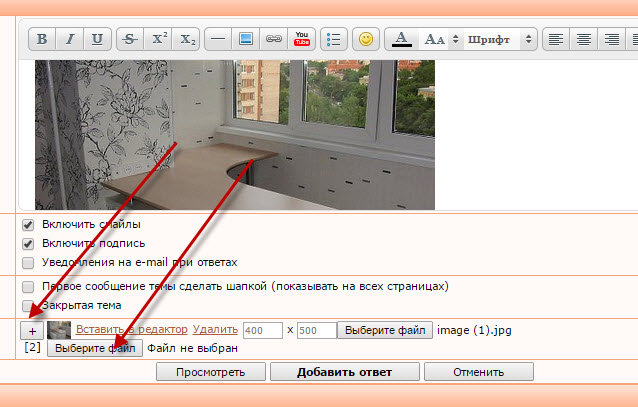Open the text color picker
Image resolution: width=638 pixels, height=407 pixels.
401,40
